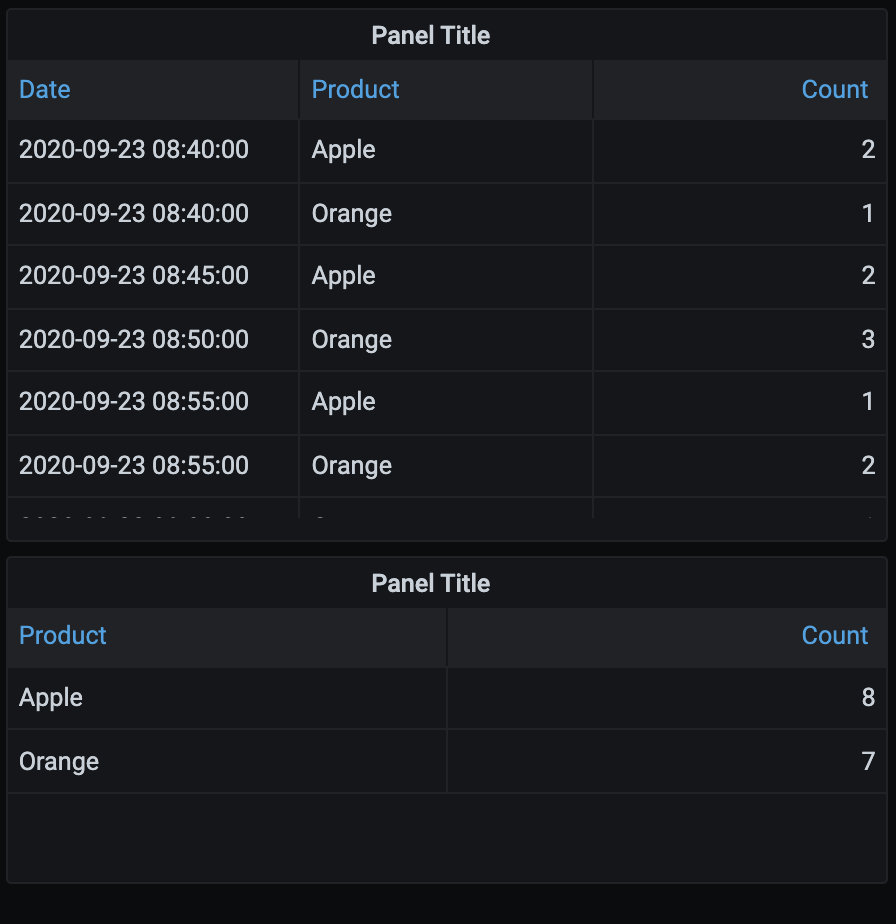Screen dimensions: 896x924
Task: Click the 08:40:00 date cell in the Apple row
Action: coord(134,150)
